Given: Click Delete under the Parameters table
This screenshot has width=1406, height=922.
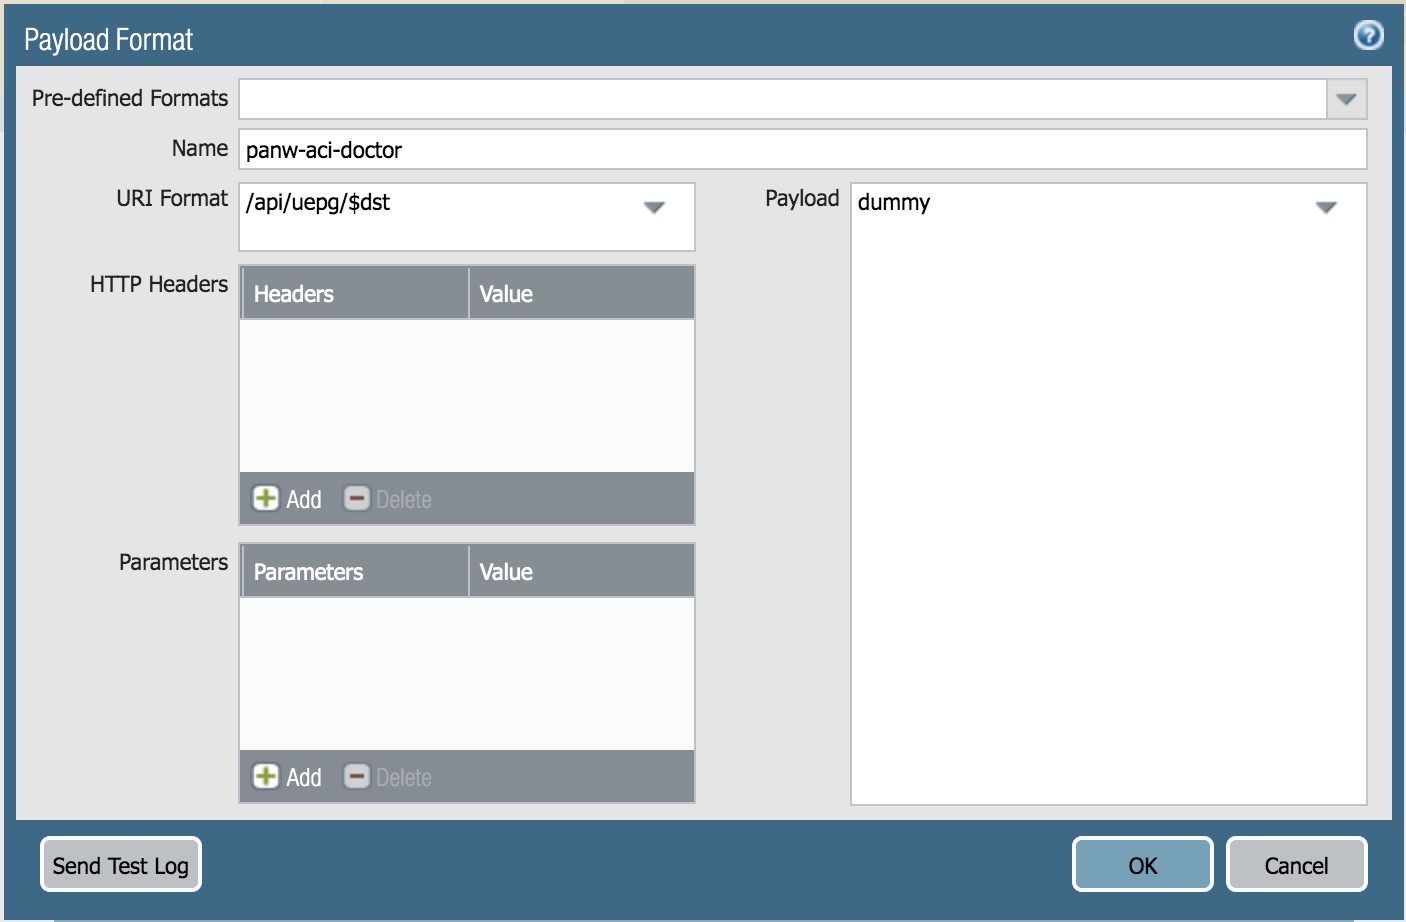Looking at the screenshot, I should pyautogui.click(x=388, y=777).
